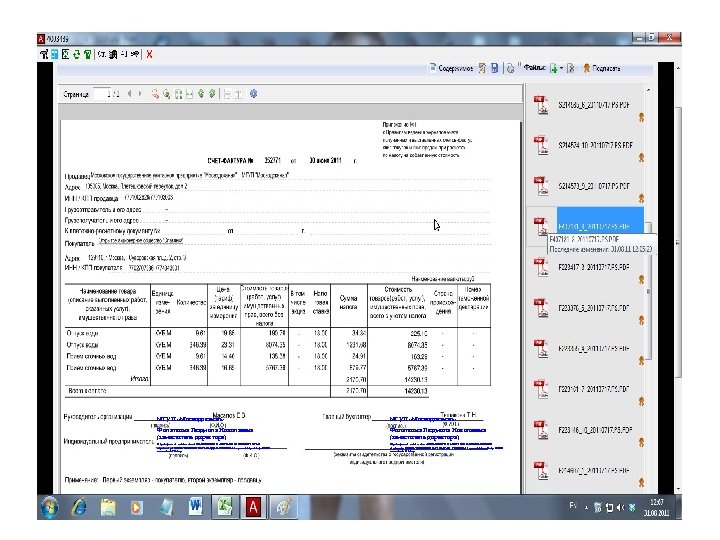Click the green lock icon in top toolbar
Screen dimensions: 720x540
click(x=87, y=54)
